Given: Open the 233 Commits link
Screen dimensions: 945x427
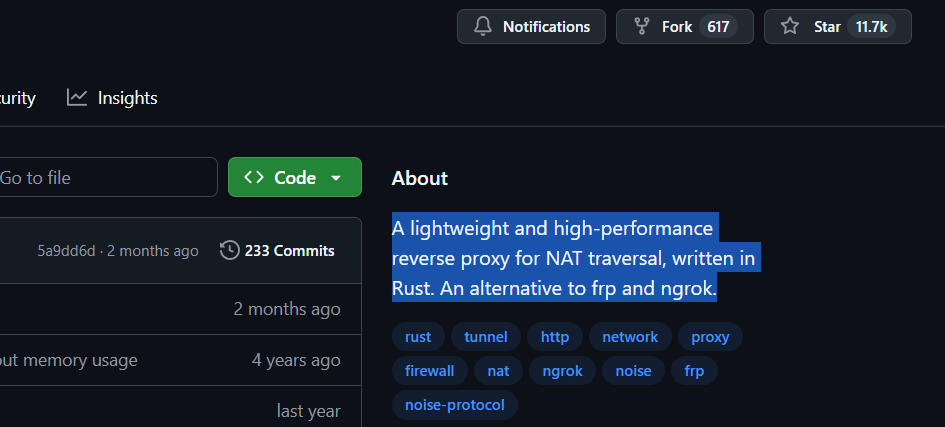Looking at the screenshot, I should (x=289, y=251).
